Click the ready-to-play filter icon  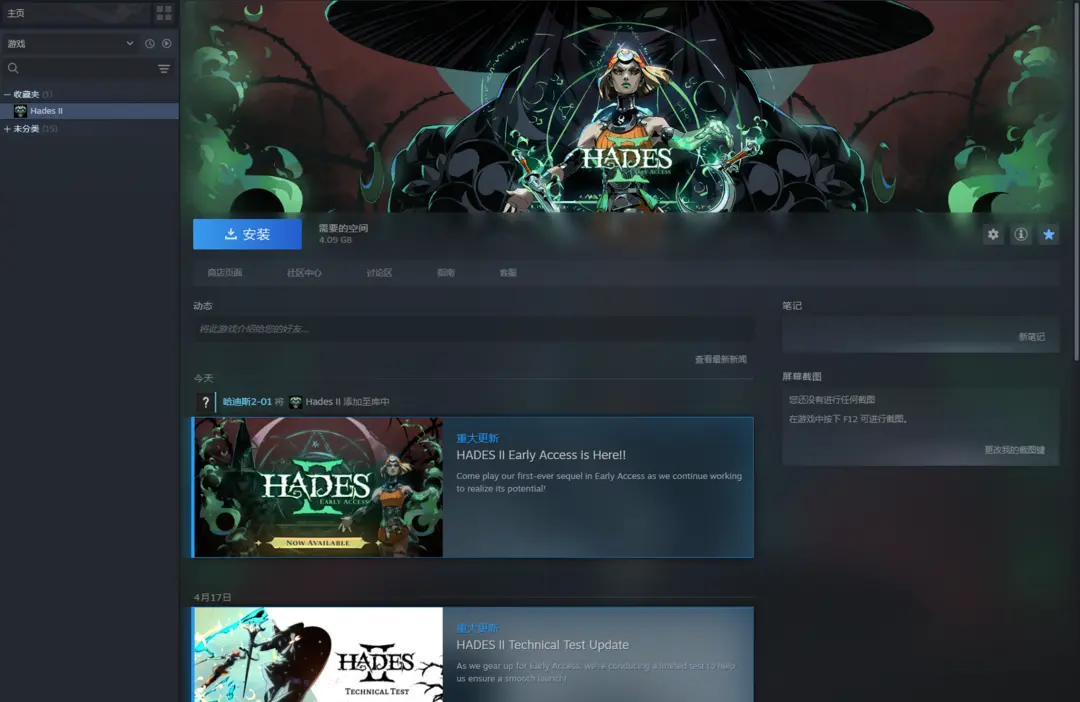pyautogui.click(x=167, y=43)
